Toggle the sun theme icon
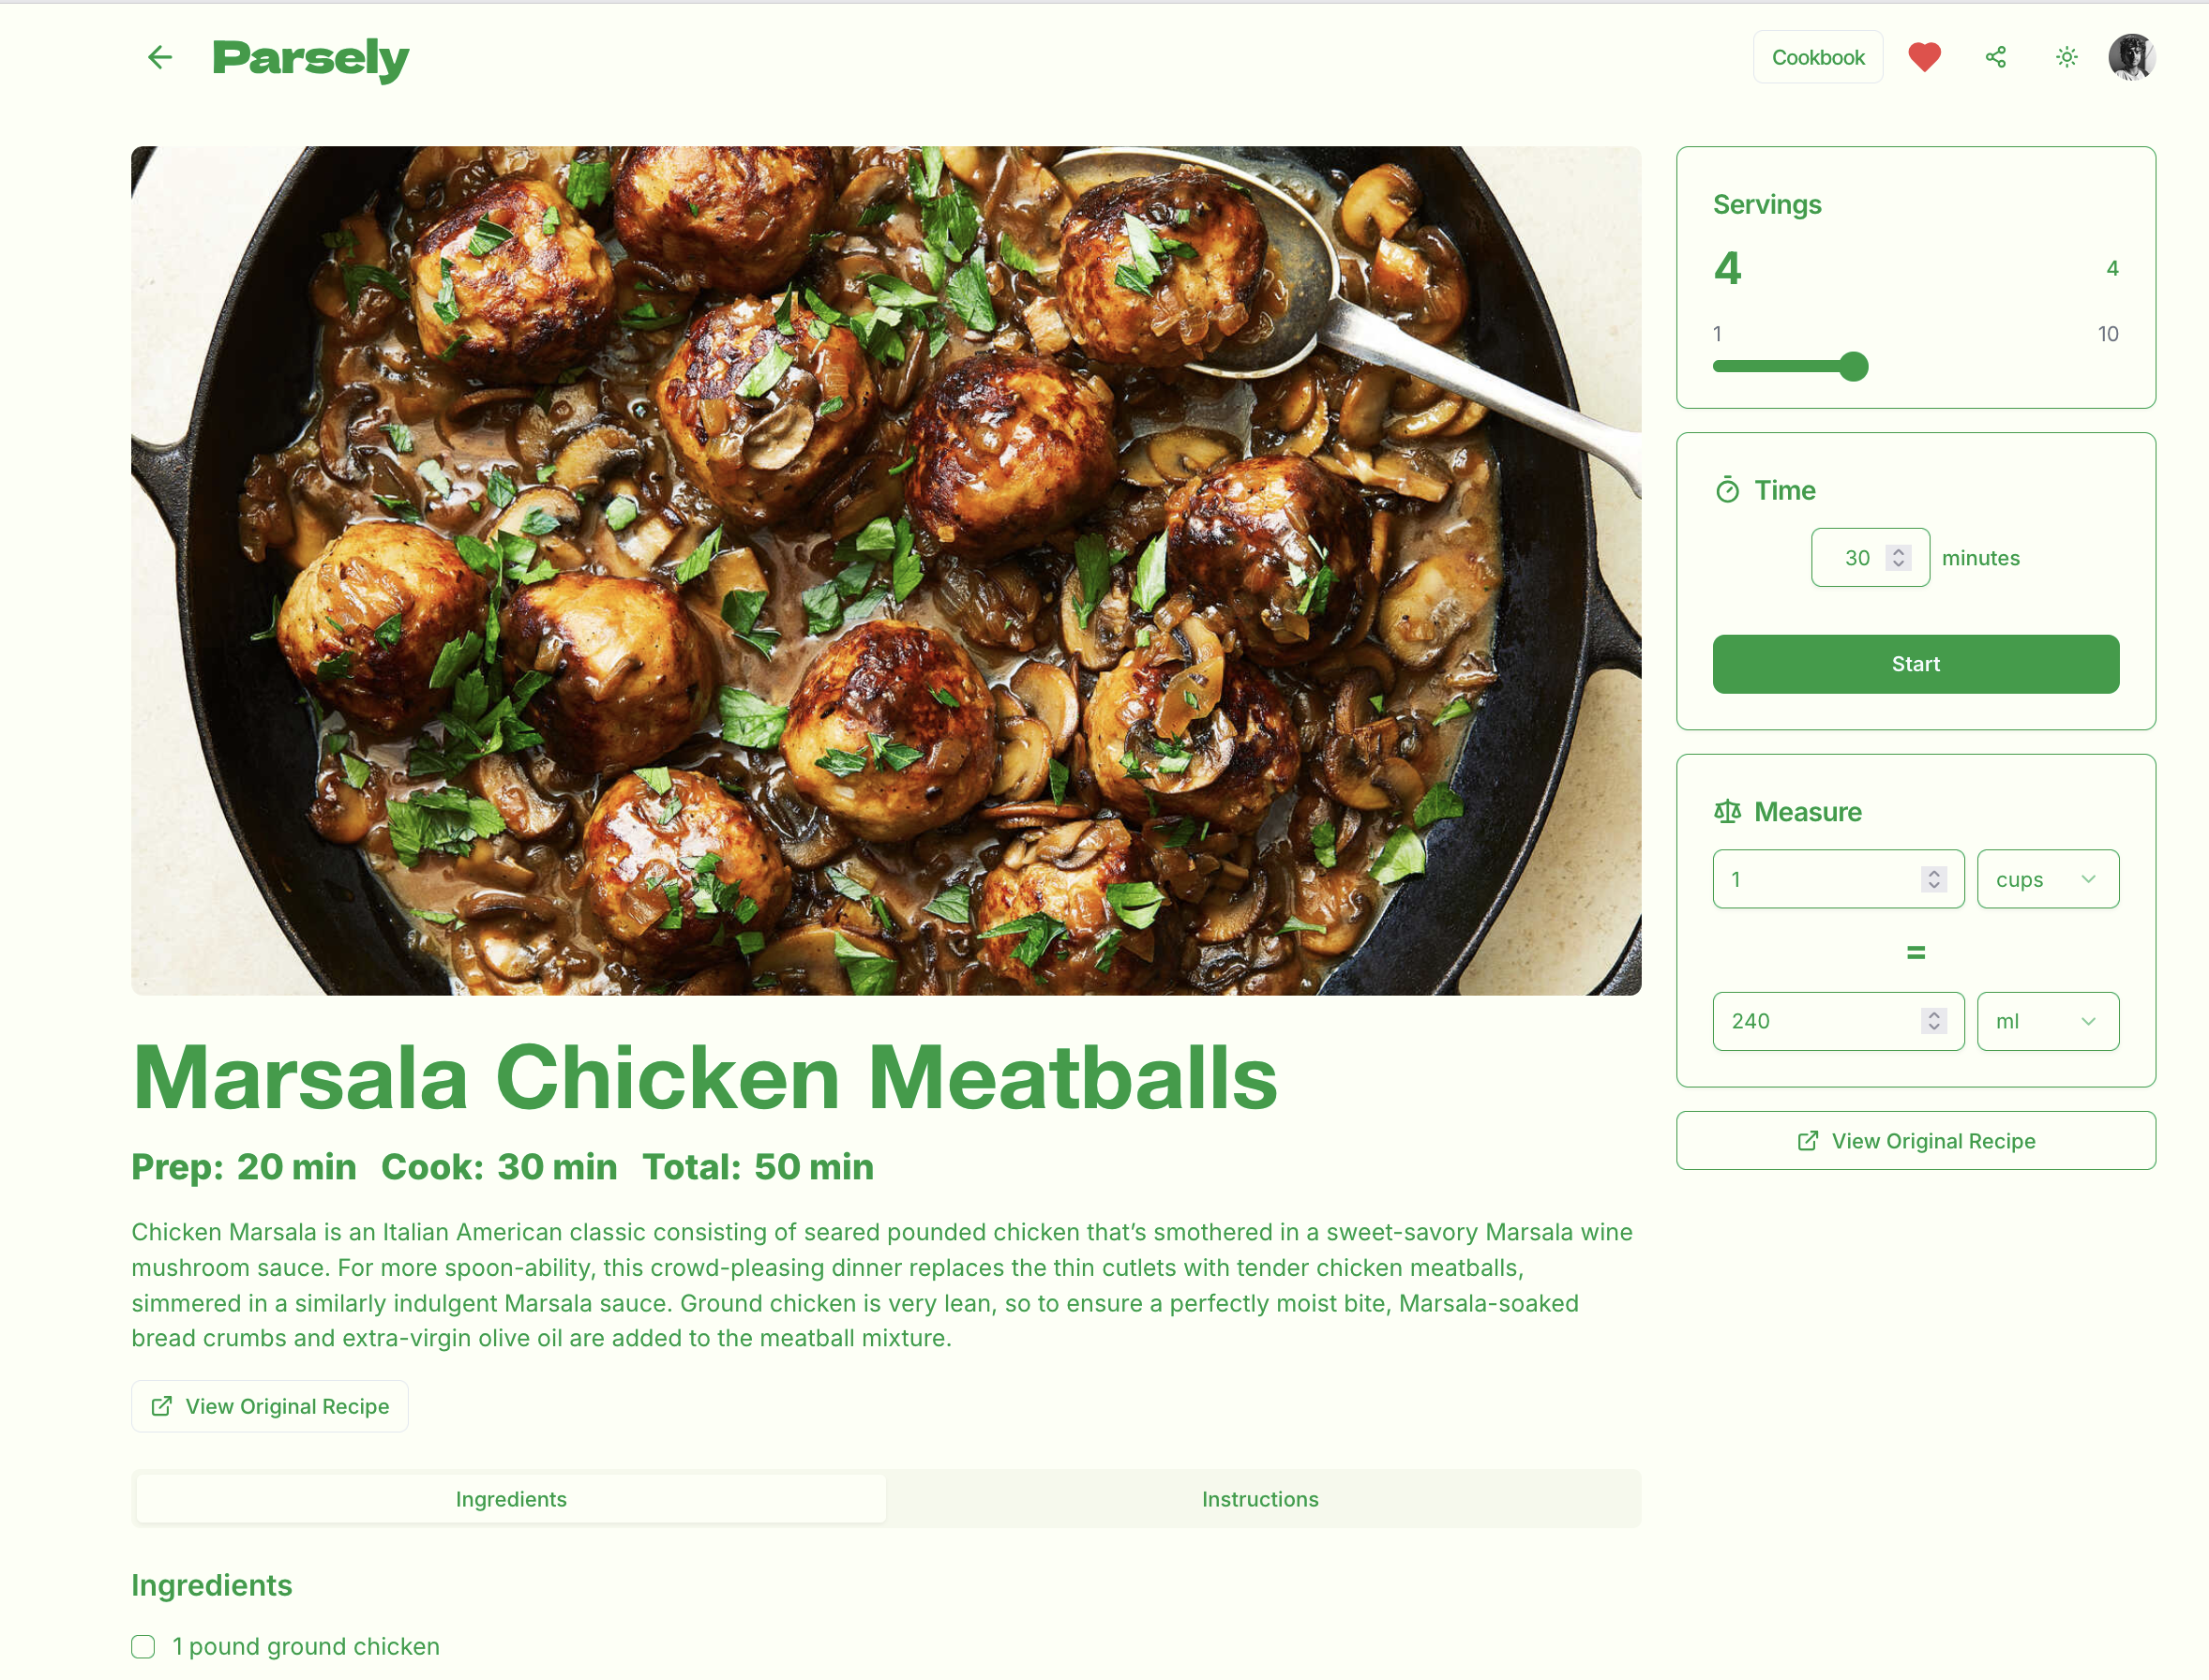This screenshot has width=2209, height=1680. 2066,57
